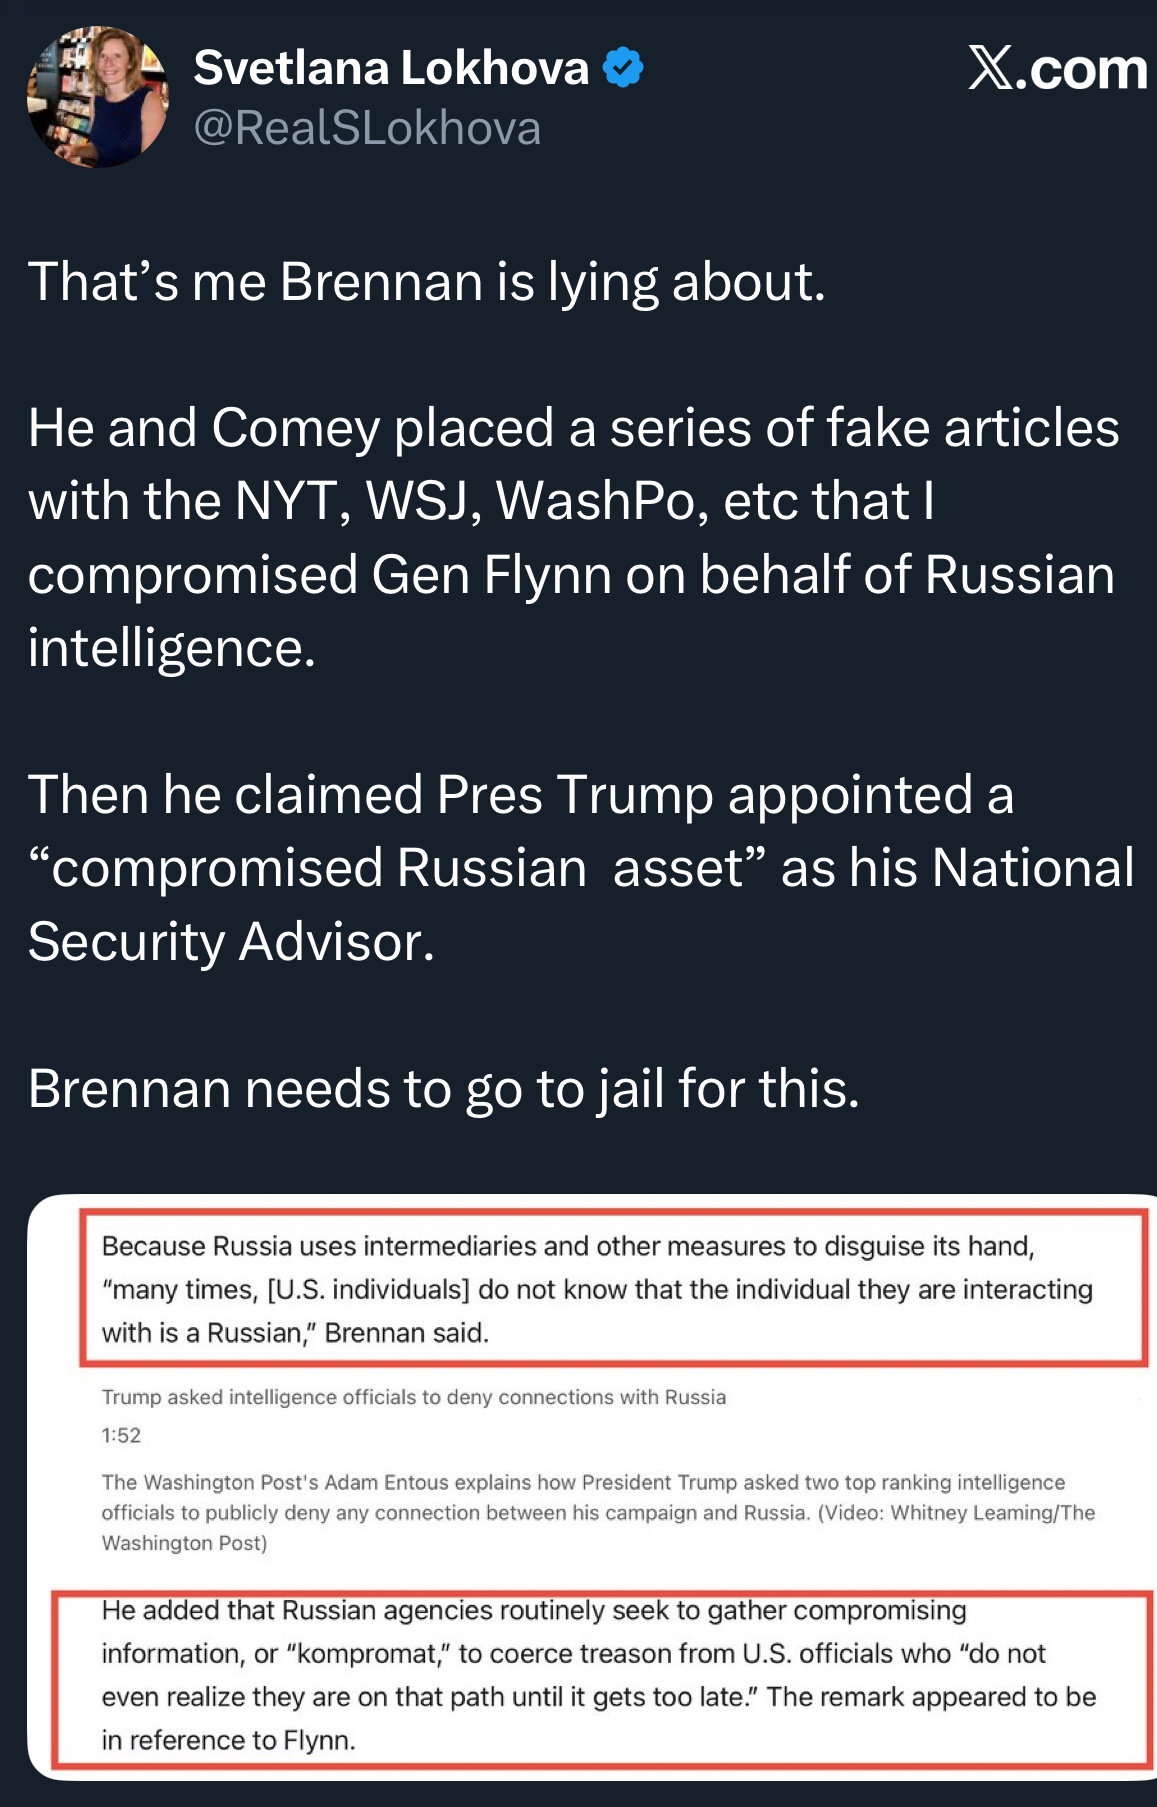Open the @RealSLokhova handle link
Image resolution: width=1157 pixels, height=1807 pixels.
point(367,128)
